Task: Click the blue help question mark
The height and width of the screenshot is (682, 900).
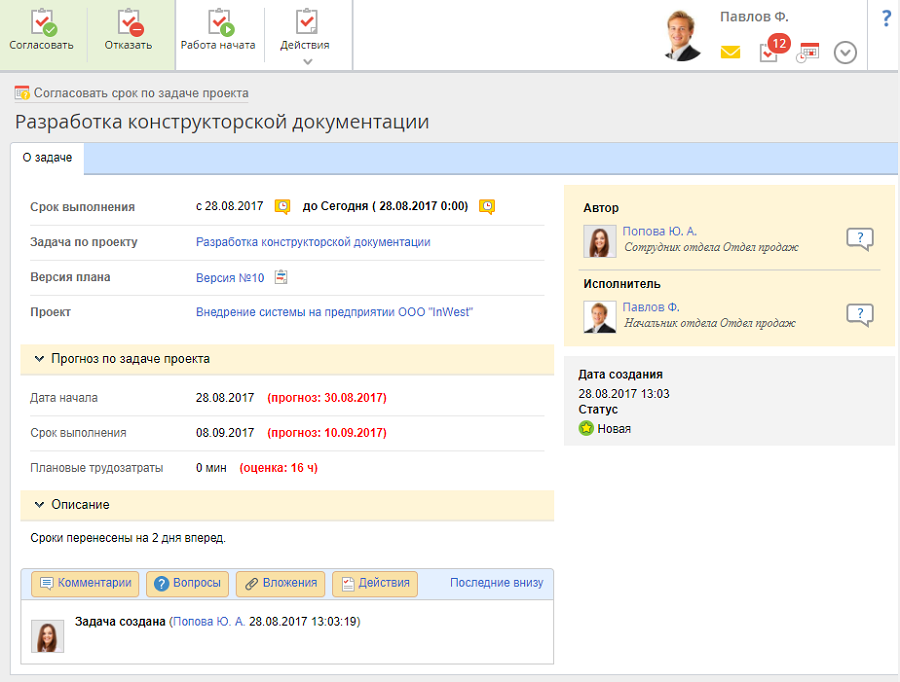Action: click(x=885, y=19)
